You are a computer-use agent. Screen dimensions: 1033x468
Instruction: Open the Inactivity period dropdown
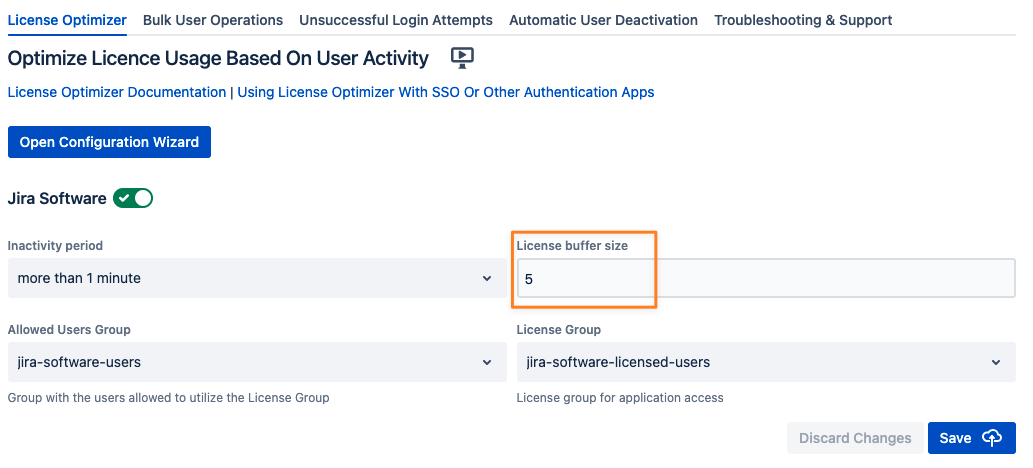pos(256,278)
